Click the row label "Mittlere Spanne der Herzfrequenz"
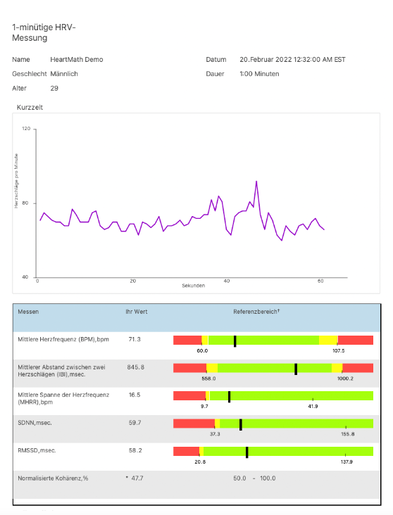393x515 pixels. [63, 398]
